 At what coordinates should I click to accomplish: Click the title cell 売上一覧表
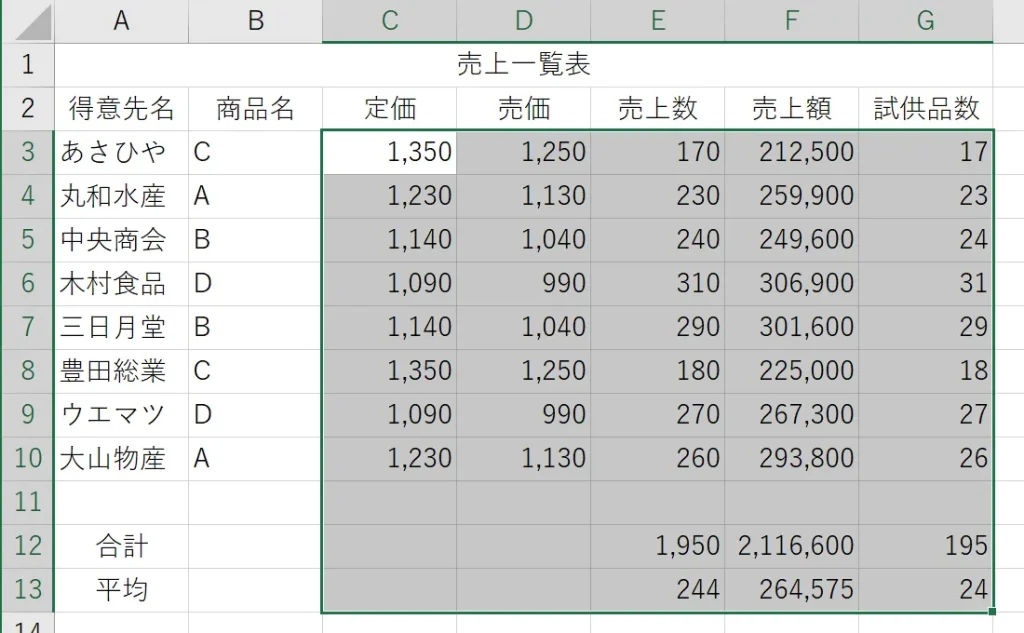[x=524, y=65]
